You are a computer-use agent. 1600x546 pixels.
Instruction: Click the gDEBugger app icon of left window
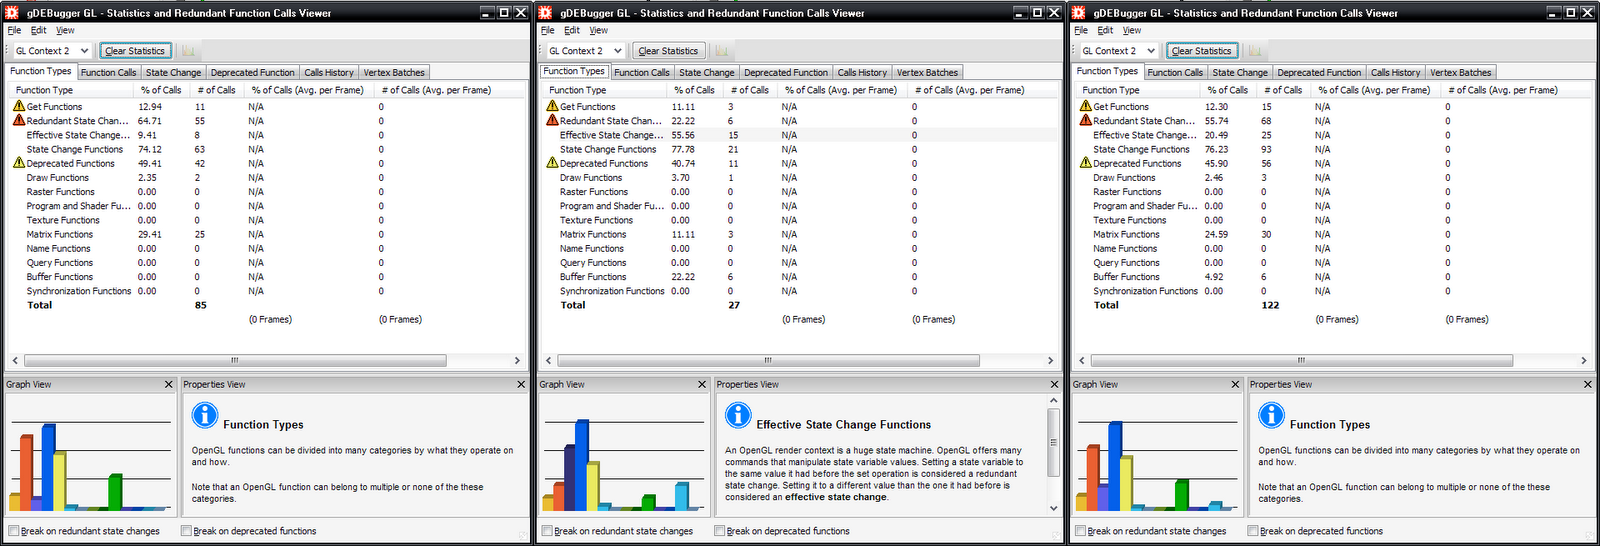pos(13,12)
